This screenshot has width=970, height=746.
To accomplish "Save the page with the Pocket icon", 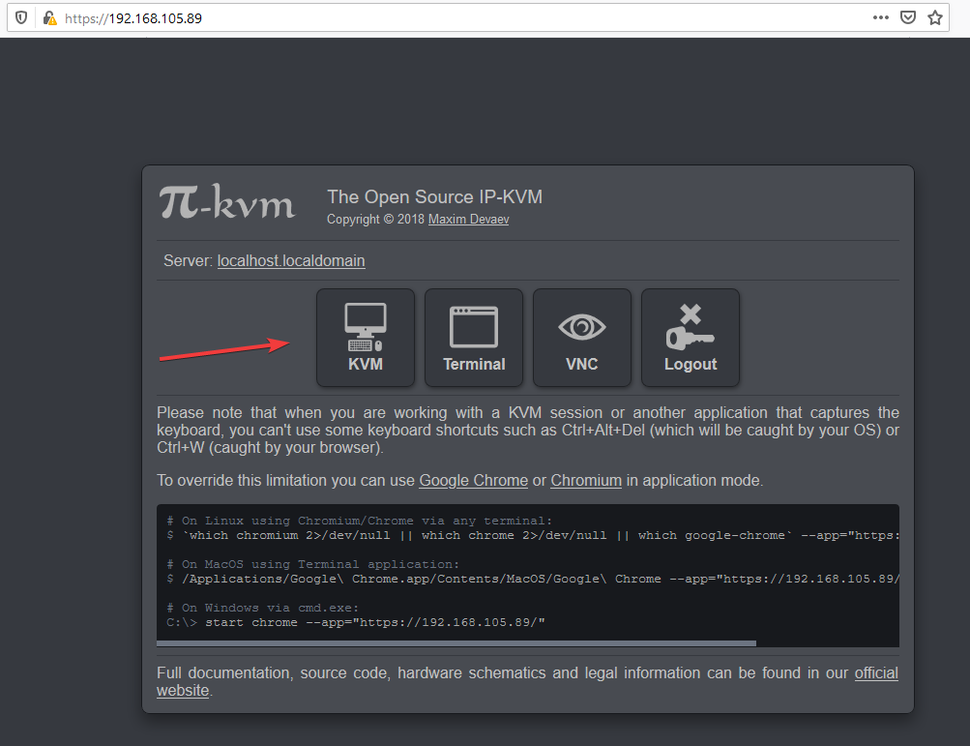I will (x=907, y=17).
